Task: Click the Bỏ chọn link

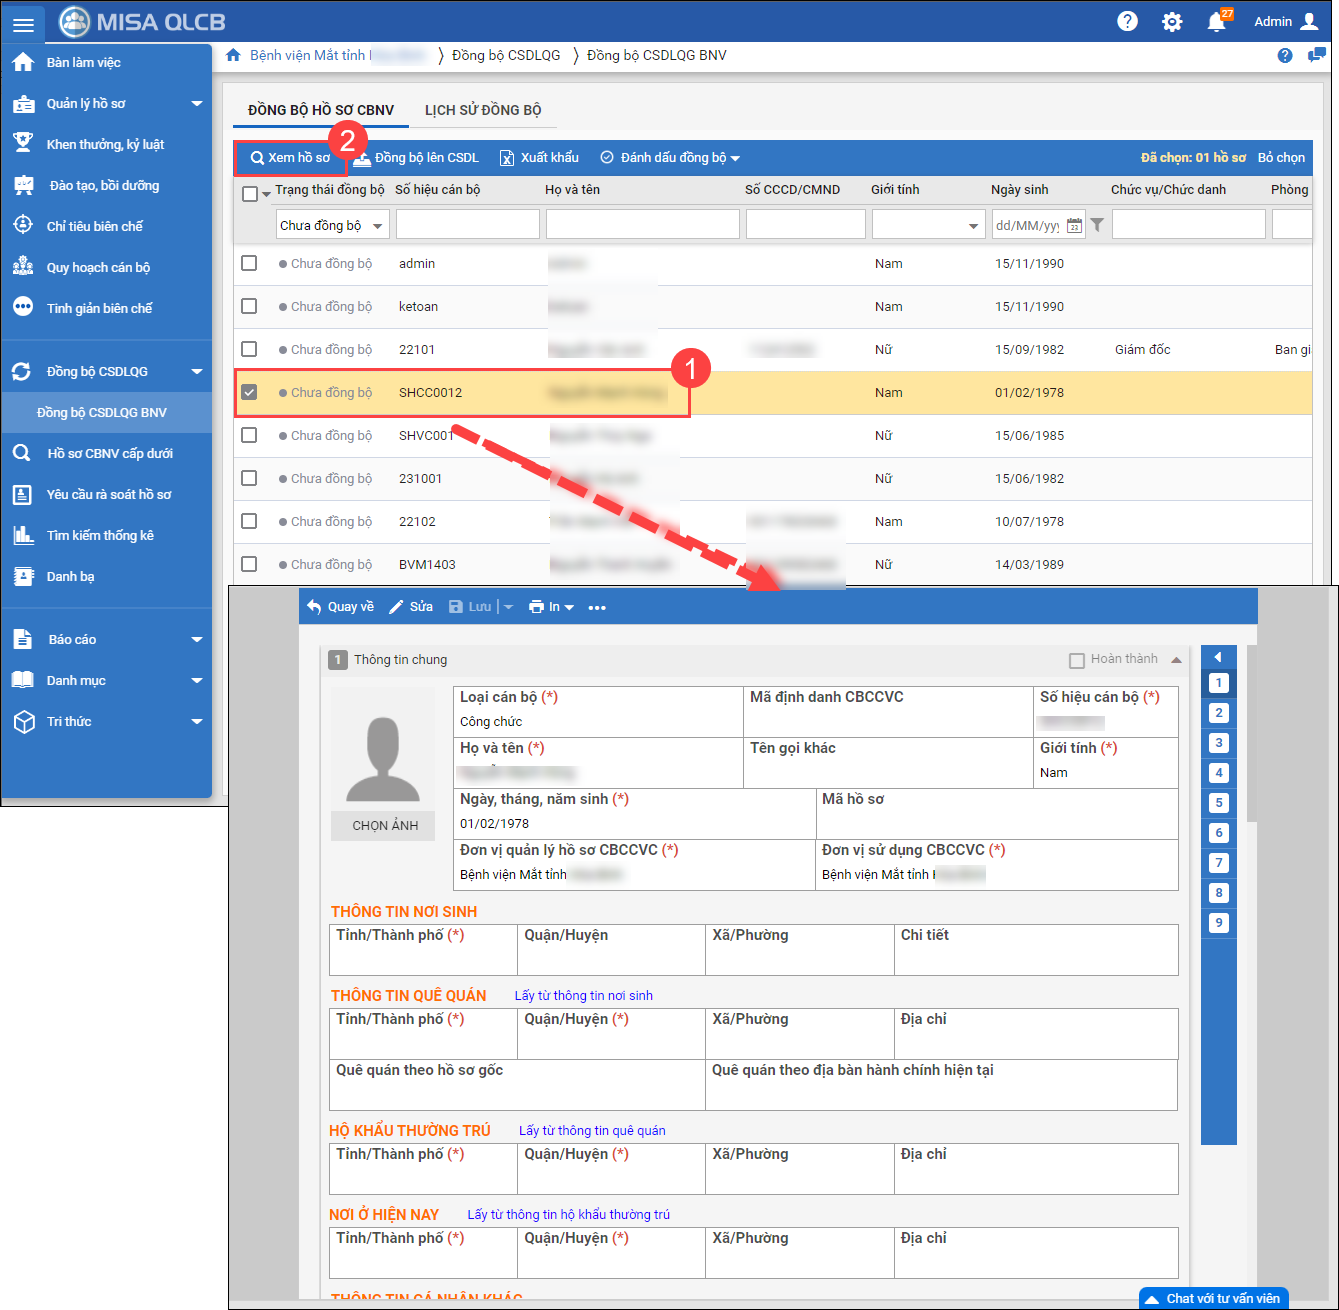Action: click(x=1281, y=157)
